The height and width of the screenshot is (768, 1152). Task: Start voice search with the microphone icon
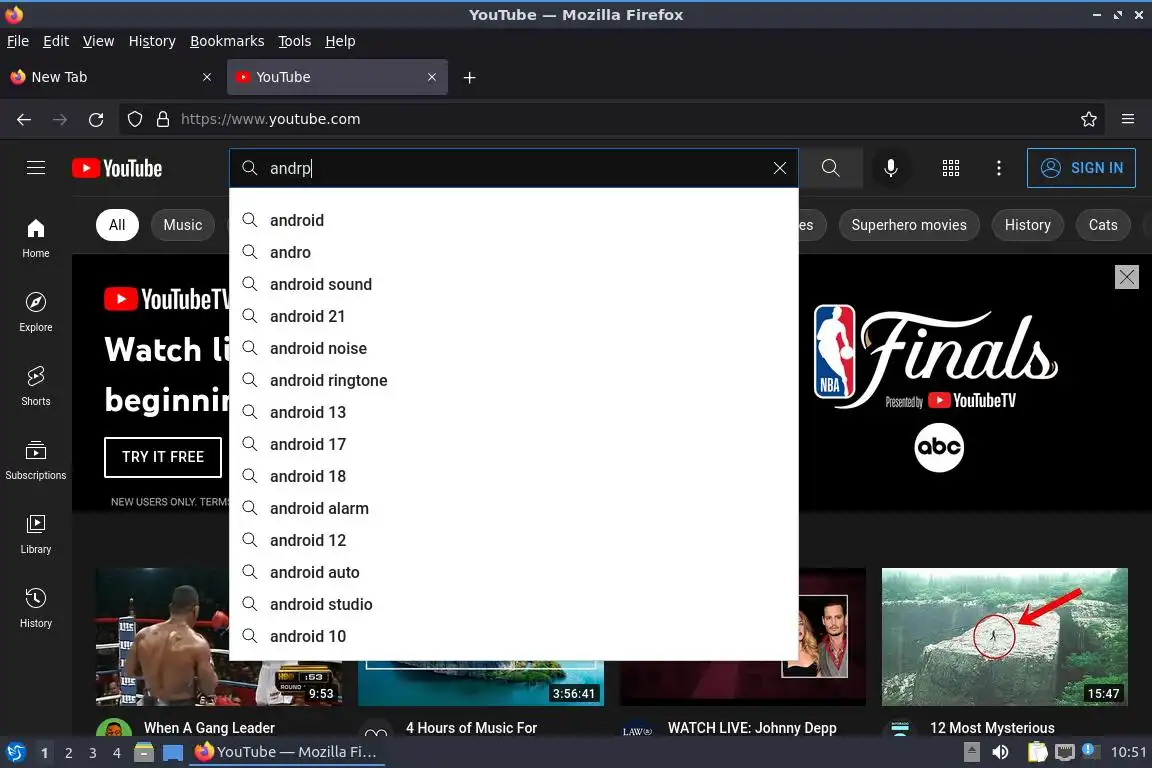[x=890, y=168]
